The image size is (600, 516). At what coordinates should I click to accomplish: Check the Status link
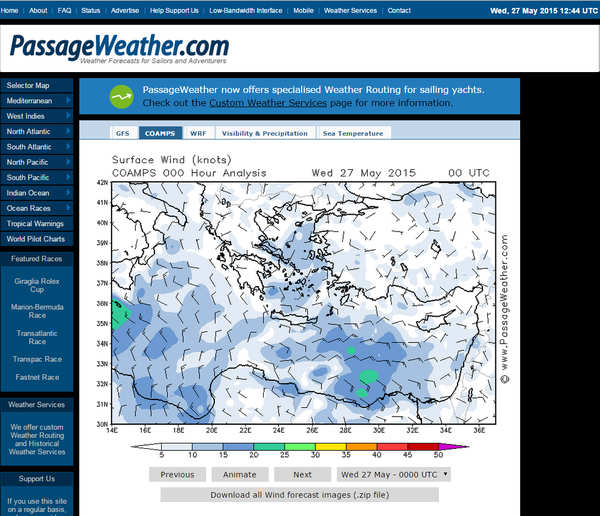[91, 11]
